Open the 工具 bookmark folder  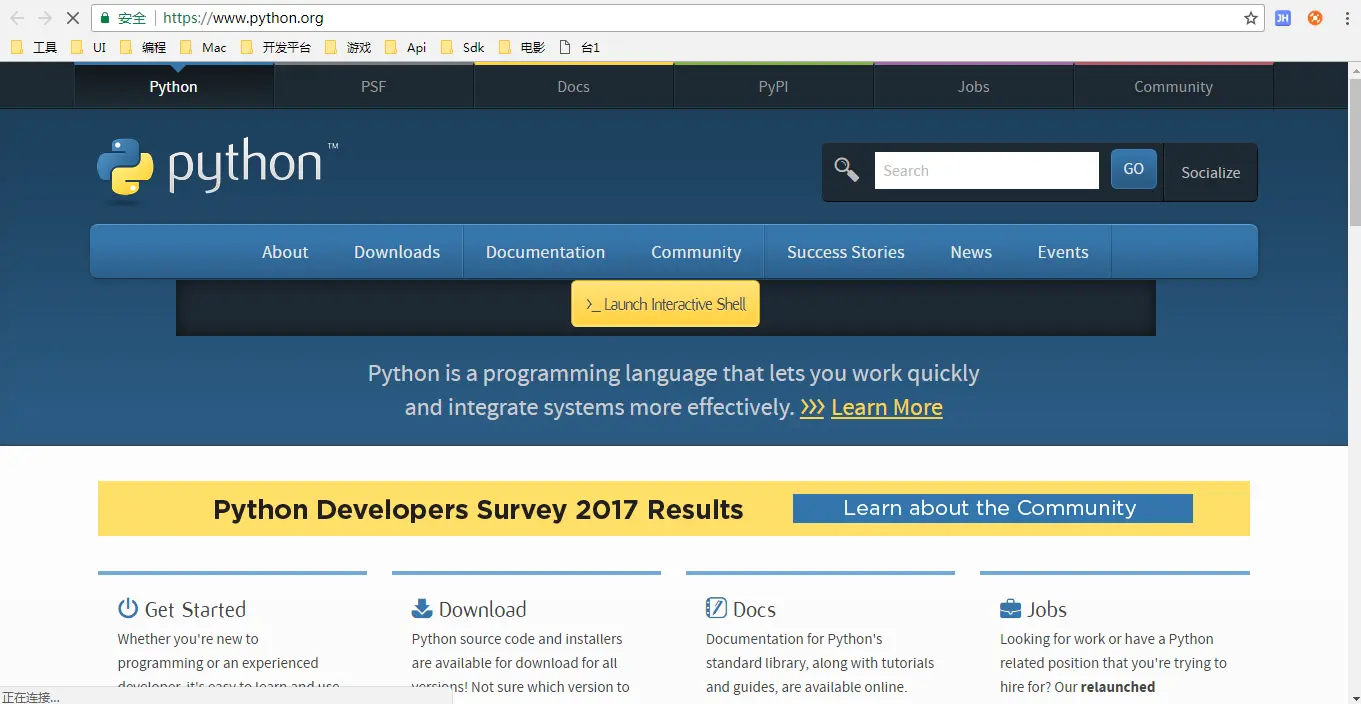(x=34, y=47)
